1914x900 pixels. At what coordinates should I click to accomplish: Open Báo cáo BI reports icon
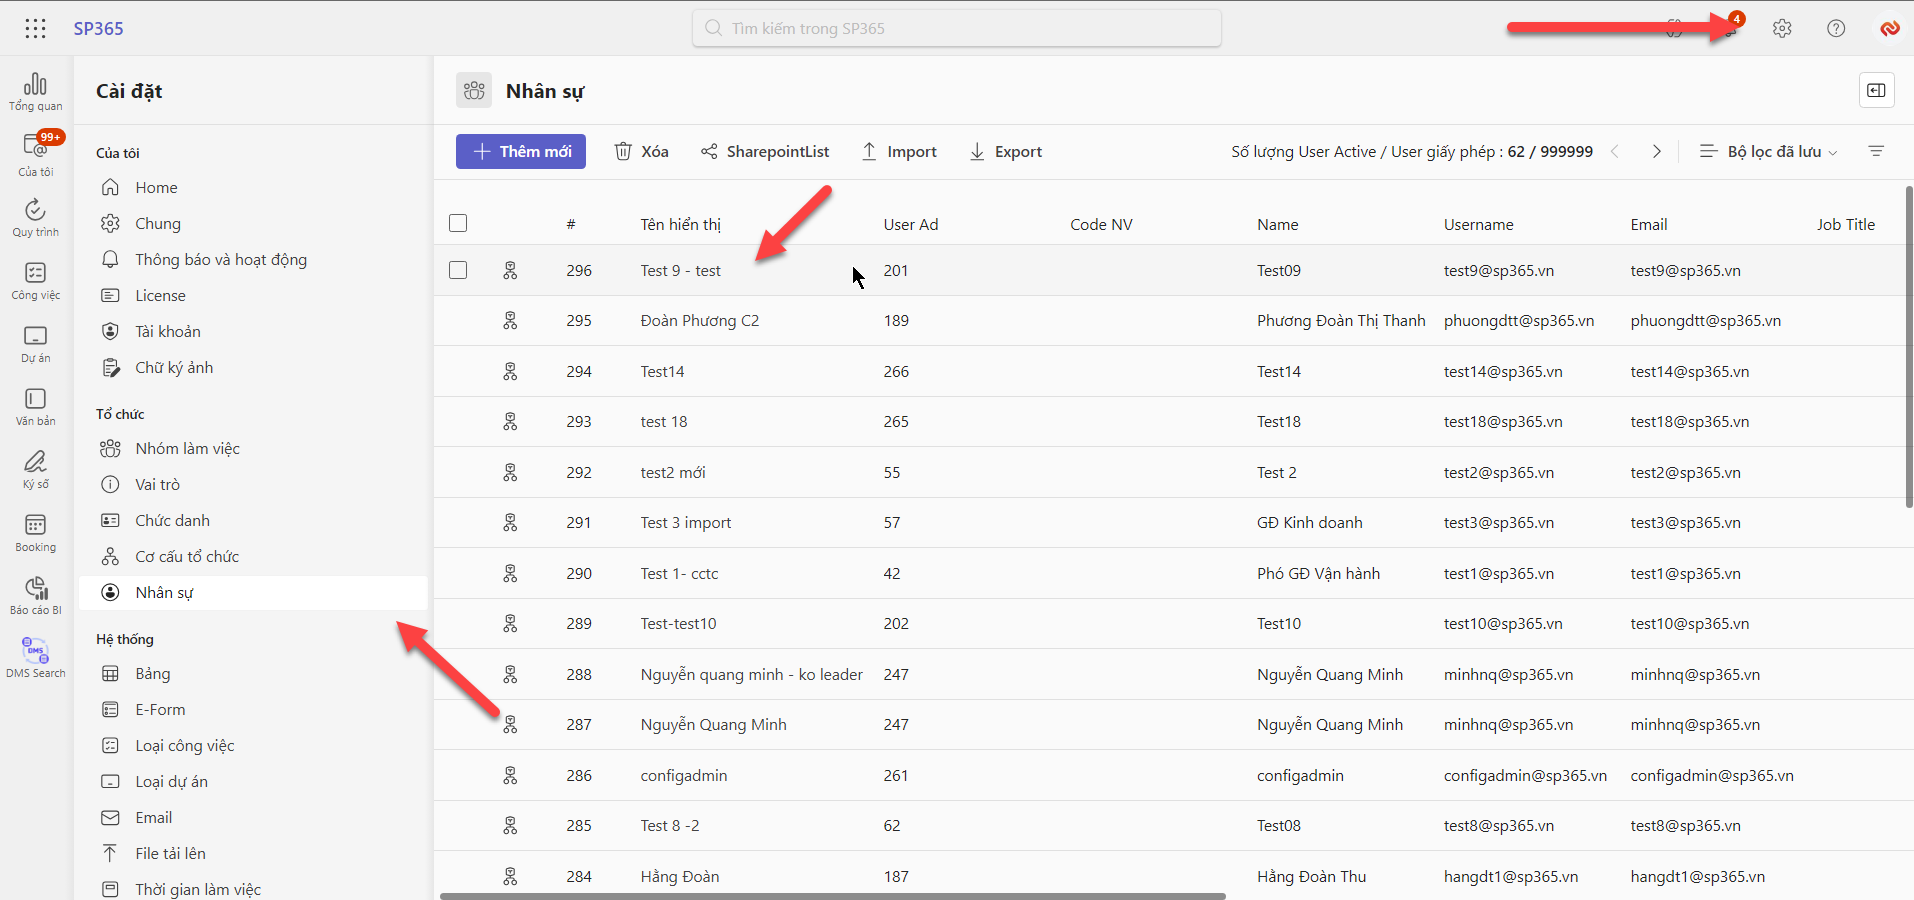(x=35, y=595)
